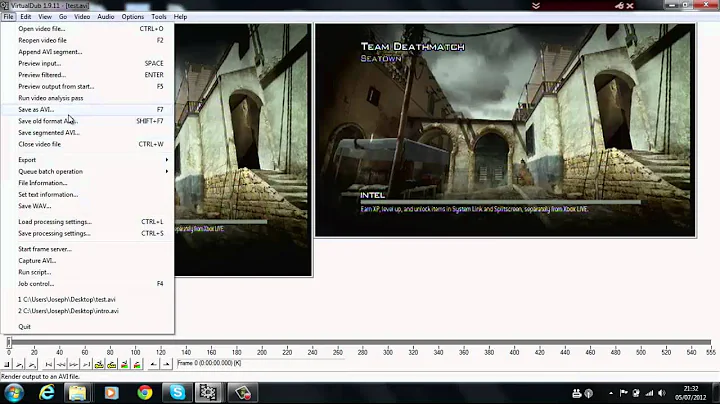This screenshot has width=720, height=404.
Task: Select Run video analysis pass
Action: [87, 98]
